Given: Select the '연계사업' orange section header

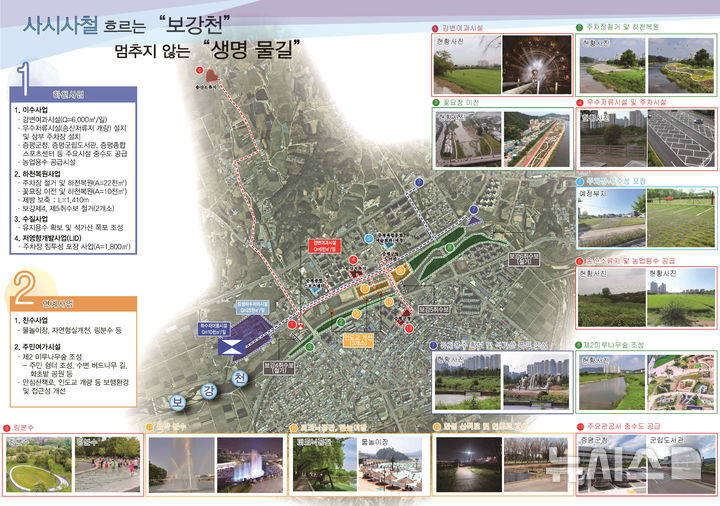Looking at the screenshot, I should coord(73,304).
